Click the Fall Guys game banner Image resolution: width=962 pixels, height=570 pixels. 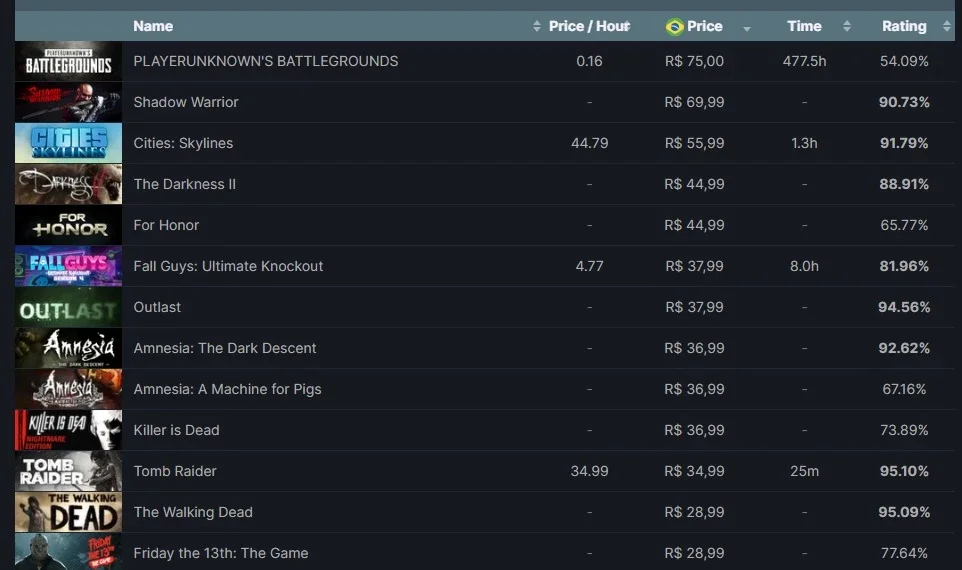(68, 266)
